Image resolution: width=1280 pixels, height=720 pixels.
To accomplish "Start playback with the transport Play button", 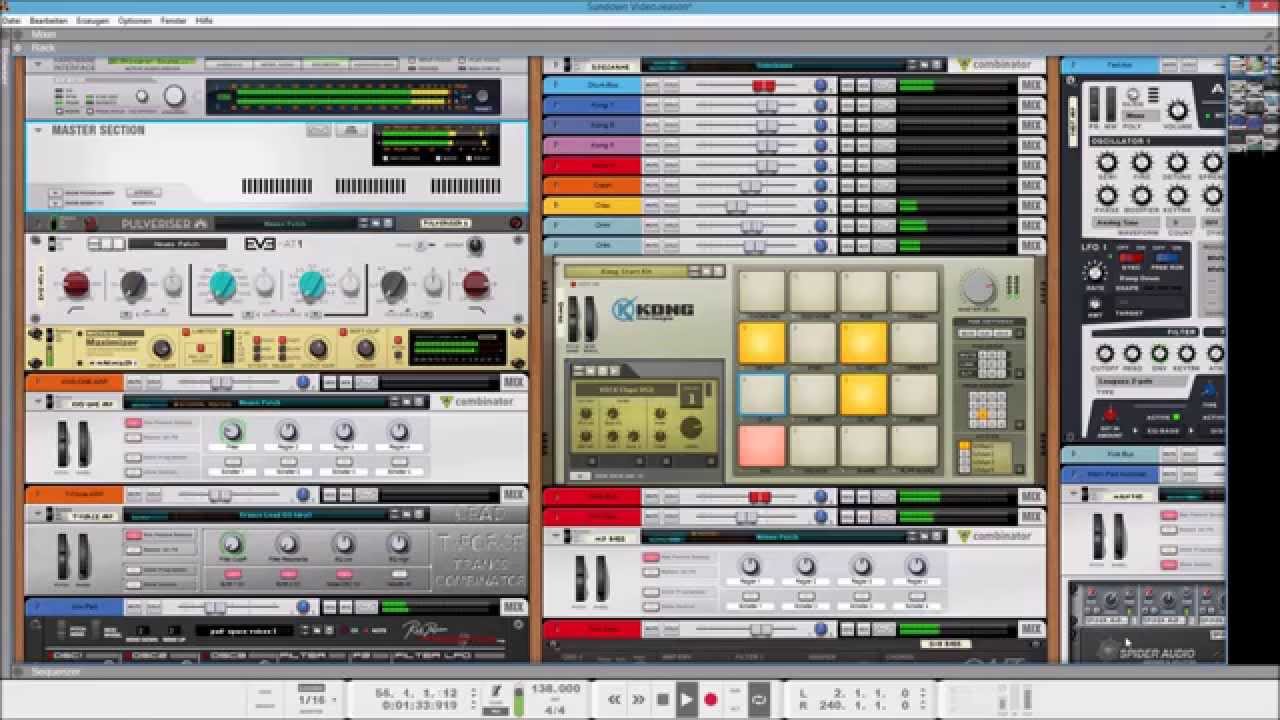I will (x=686, y=699).
